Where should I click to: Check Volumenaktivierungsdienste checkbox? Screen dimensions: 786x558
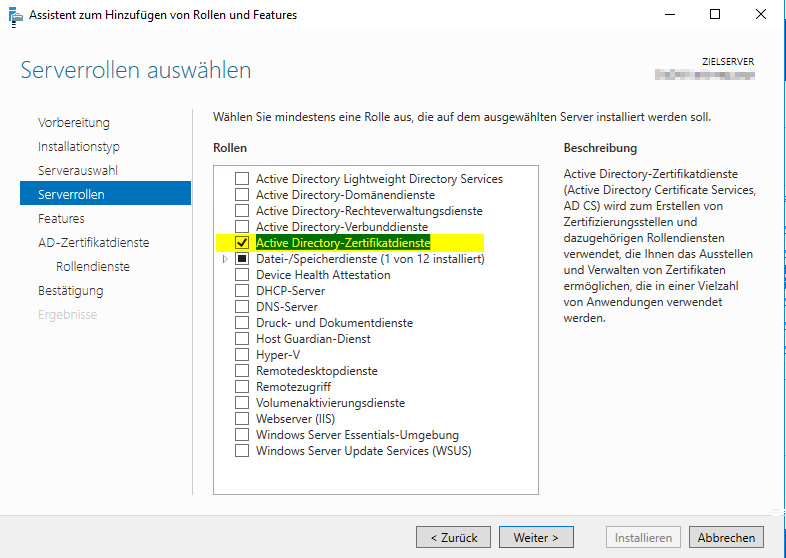click(x=242, y=403)
